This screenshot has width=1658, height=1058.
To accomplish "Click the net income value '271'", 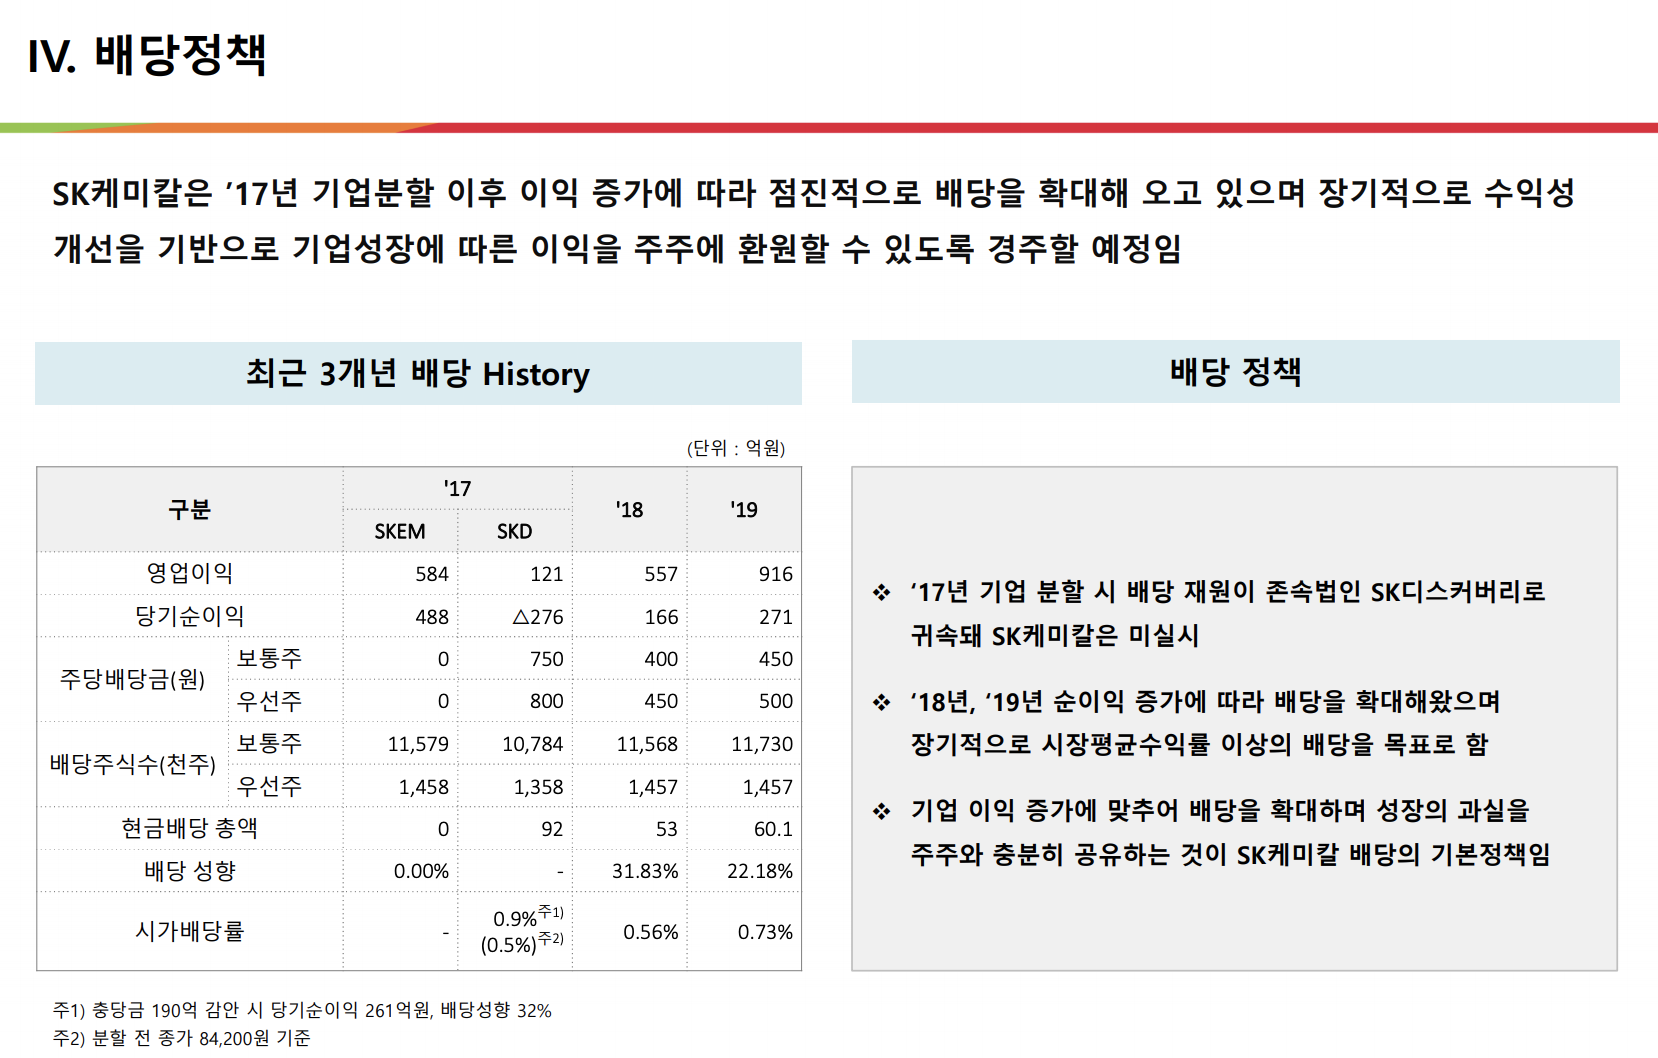I will [x=776, y=617].
